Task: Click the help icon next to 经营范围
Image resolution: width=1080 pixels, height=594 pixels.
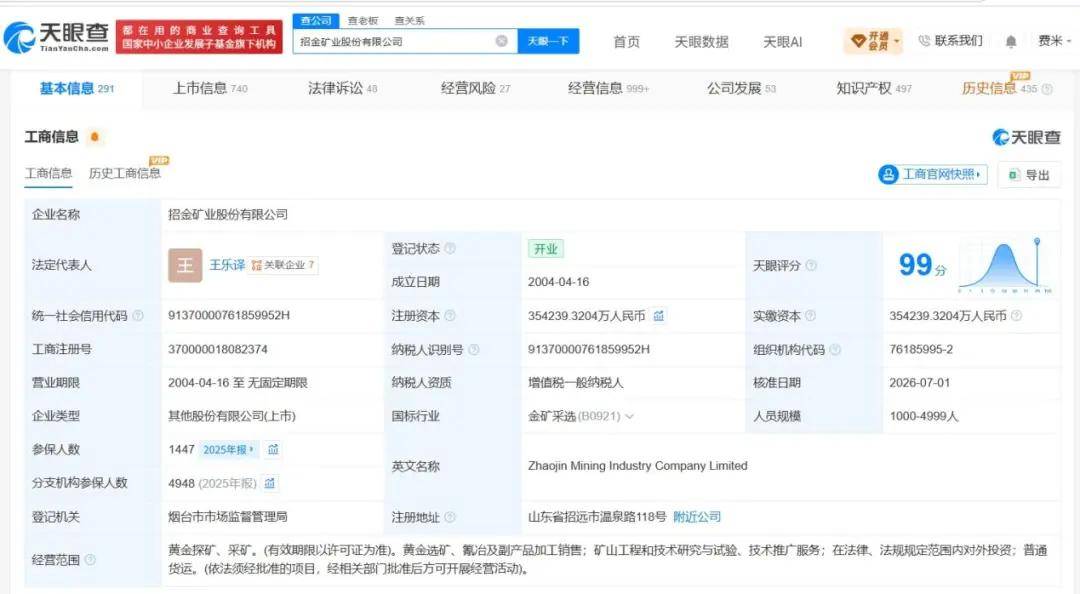Action: pyautogui.click(x=90, y=560)
